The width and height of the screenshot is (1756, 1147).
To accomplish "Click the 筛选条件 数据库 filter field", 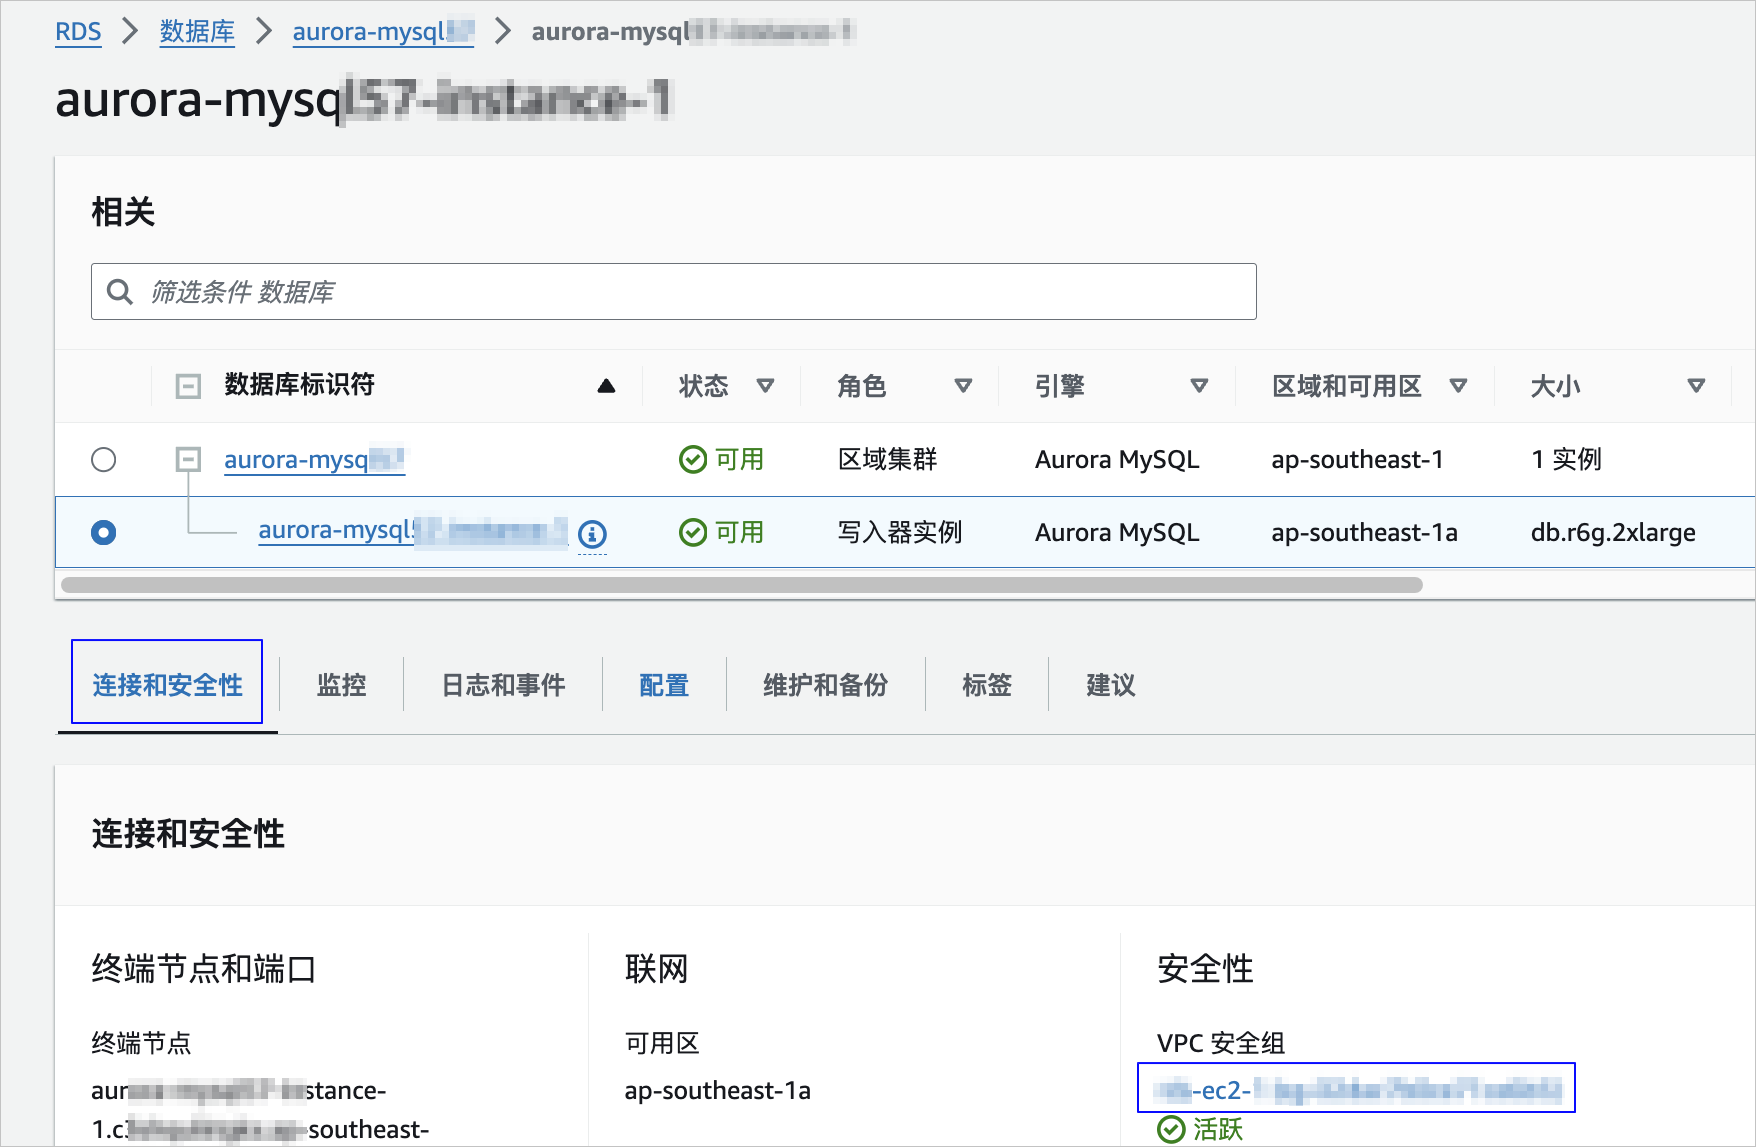I will [673, 292].
